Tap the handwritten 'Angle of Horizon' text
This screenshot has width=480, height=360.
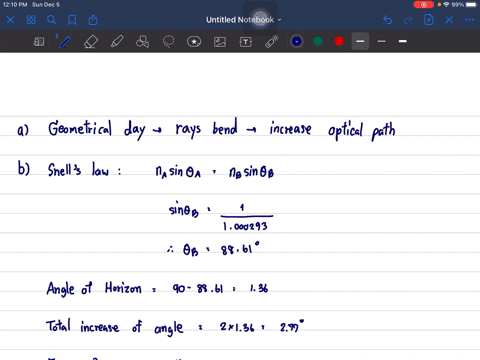(x=94, y=289)
